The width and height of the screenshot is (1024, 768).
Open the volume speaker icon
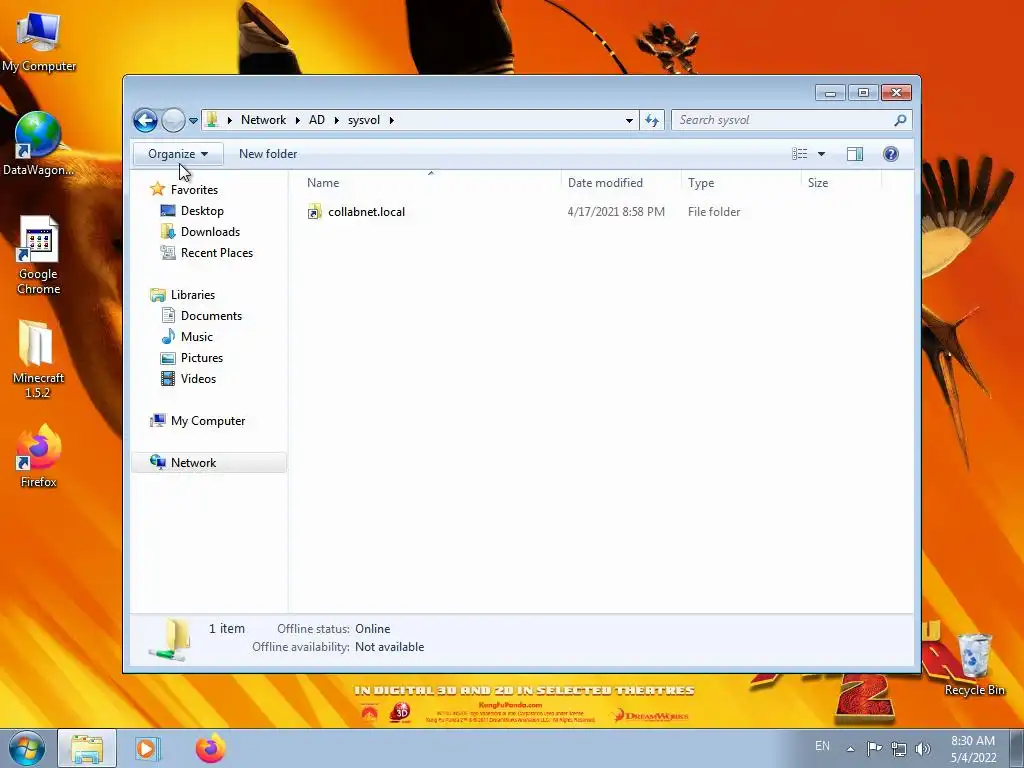pyautogui.click(x=922, y=748)
